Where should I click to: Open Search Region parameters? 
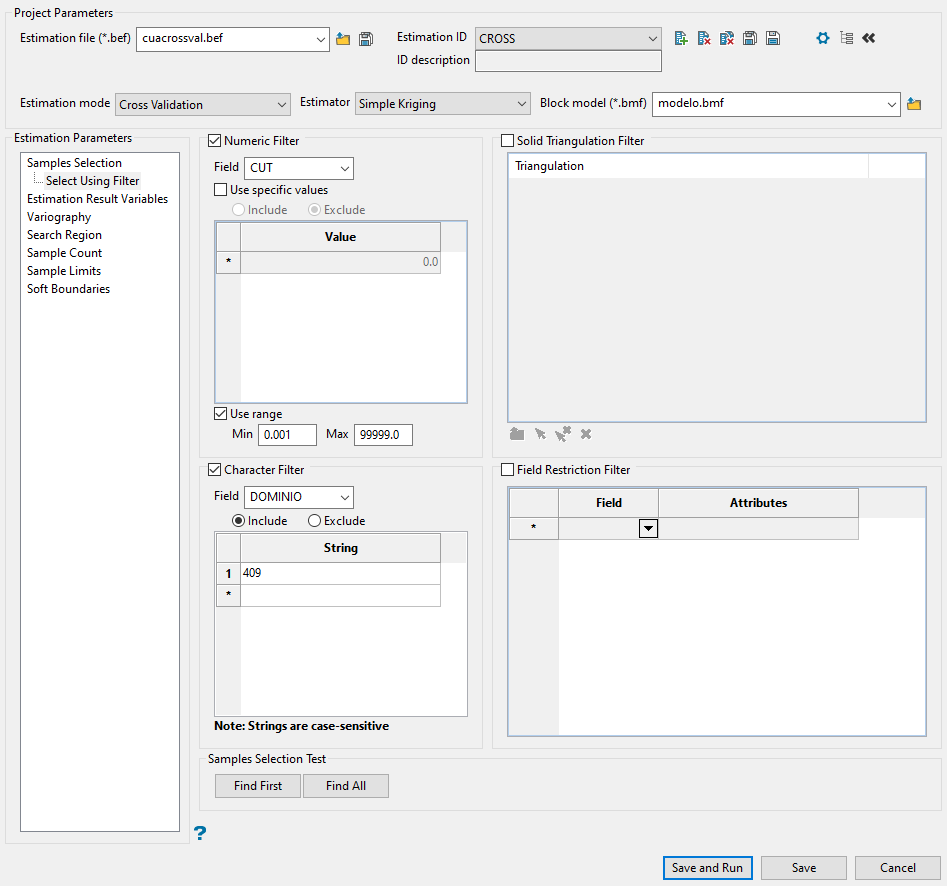click(x=64, y=235)
